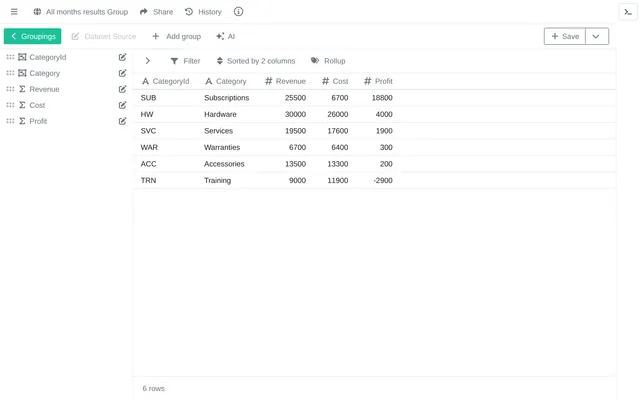Edit the Category grouping
The width and height of the screenshot is (640, 400).
click(x=122, y=73)
